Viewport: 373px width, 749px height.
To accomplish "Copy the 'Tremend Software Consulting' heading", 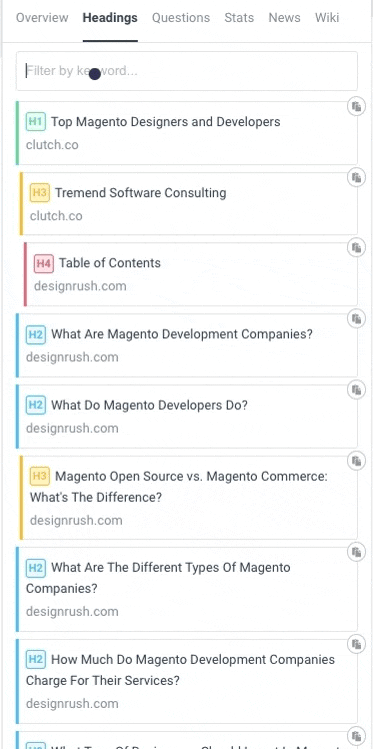I will pyautogui.click(x=356, y=177).
